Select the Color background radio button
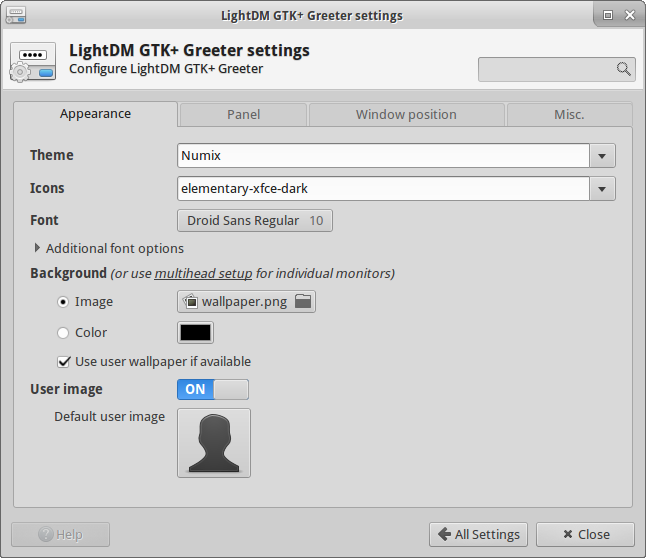 (x=63, y=333)
